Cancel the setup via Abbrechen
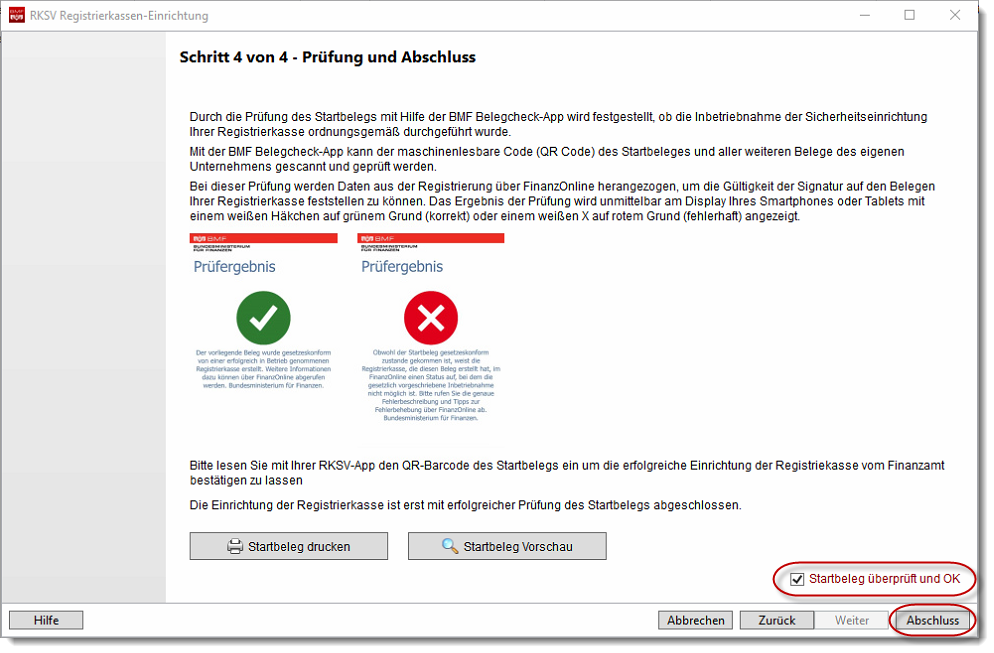Image resolution: width=994 pixels, height=653 pixels. pos(695,620)
